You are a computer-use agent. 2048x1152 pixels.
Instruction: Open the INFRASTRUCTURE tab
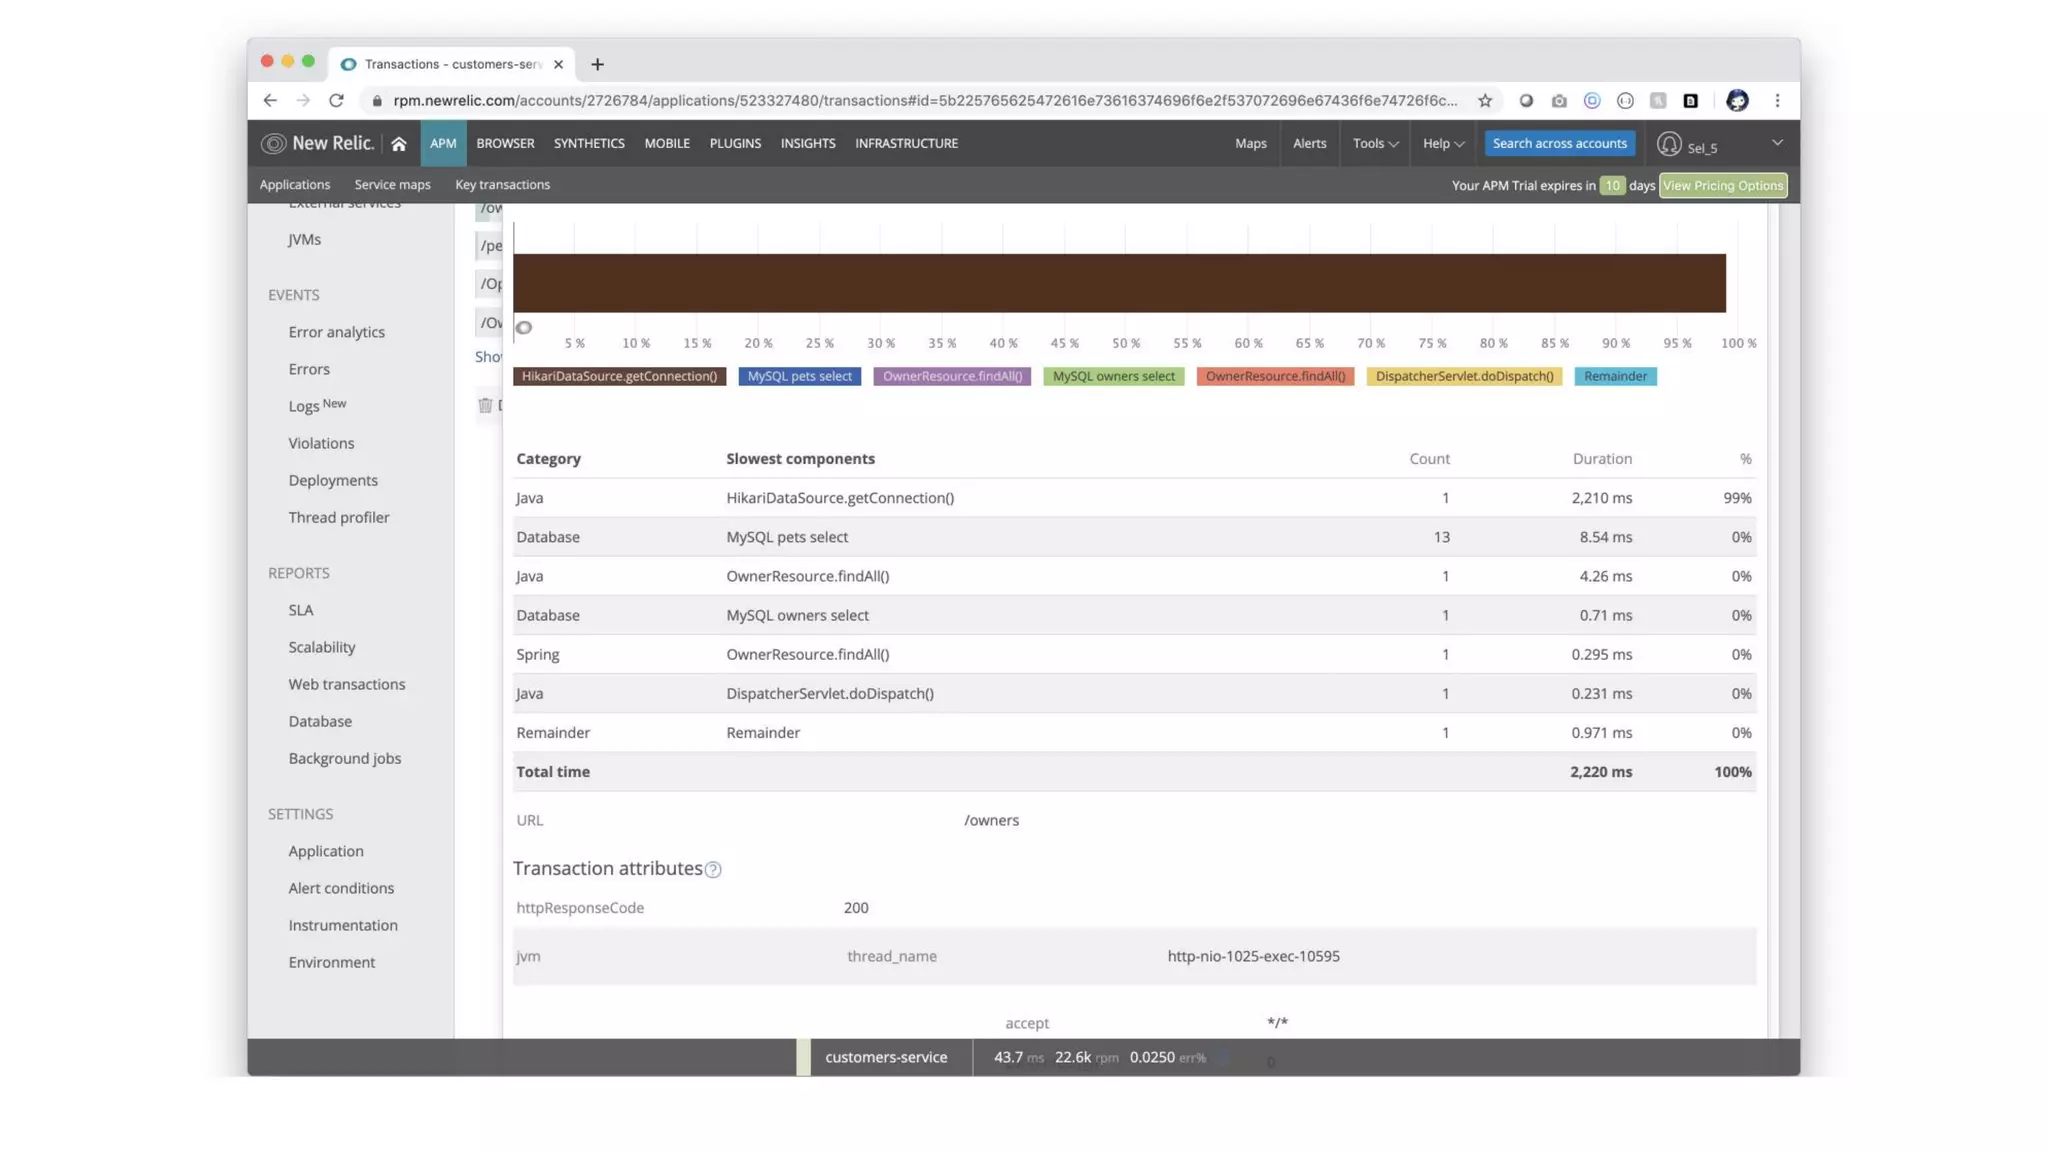pos(906,144)
